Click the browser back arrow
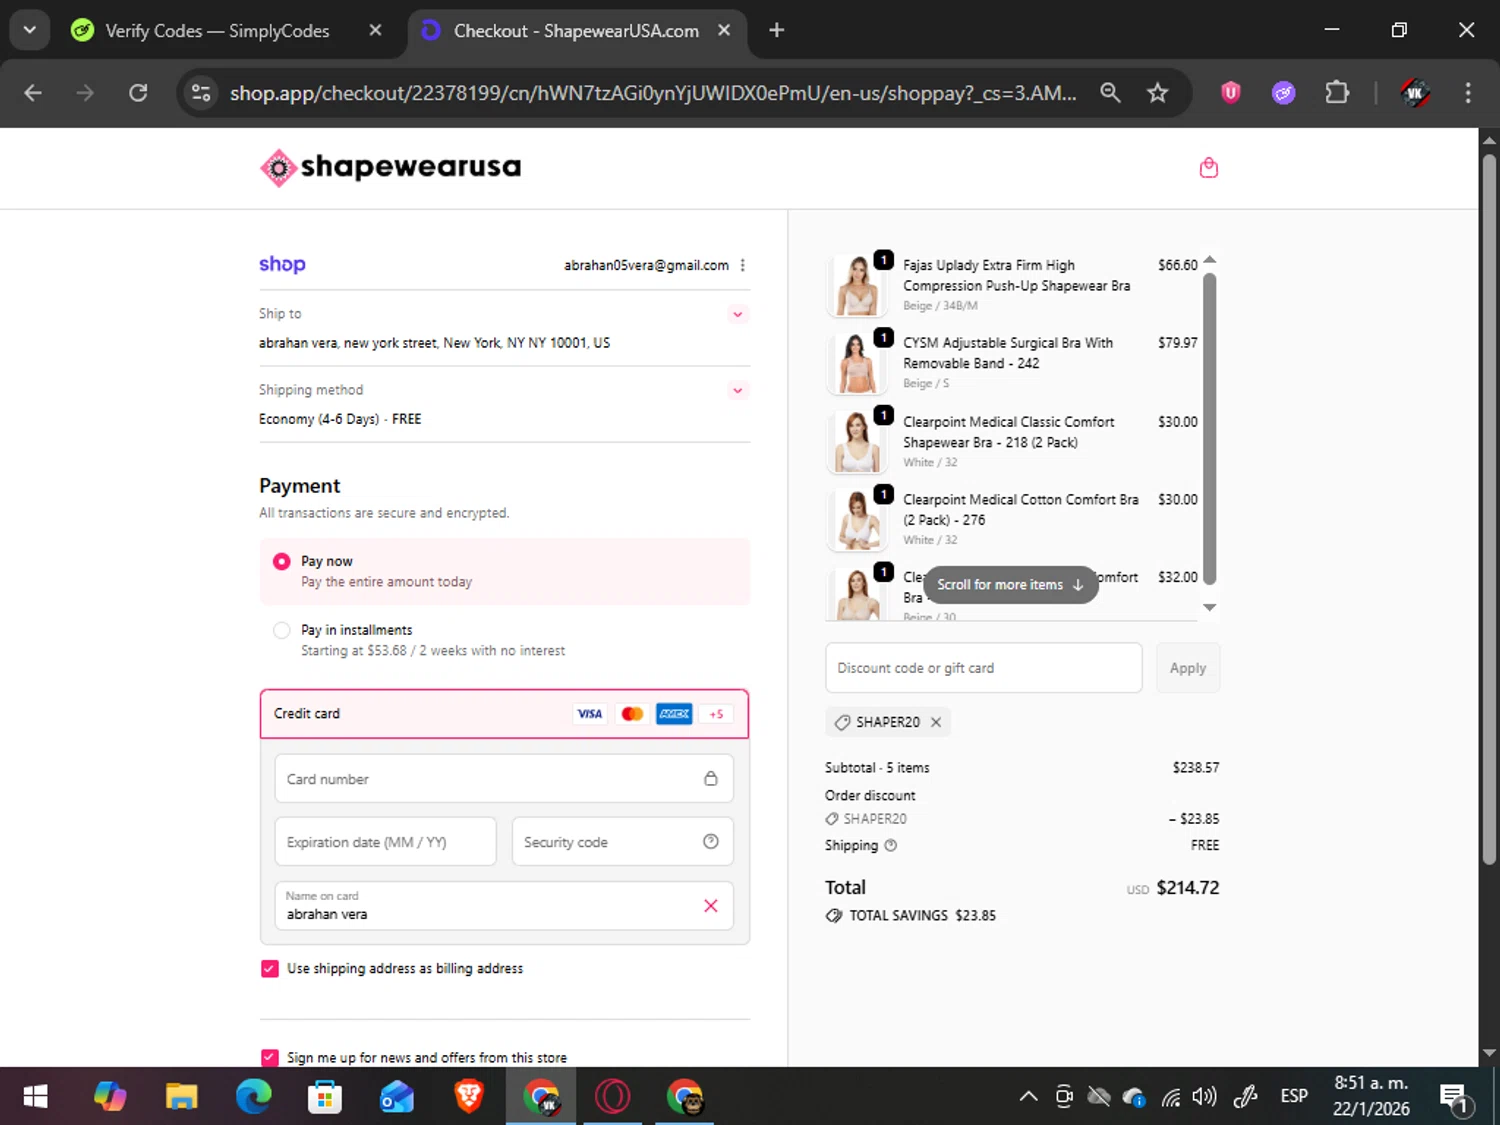 33,93
